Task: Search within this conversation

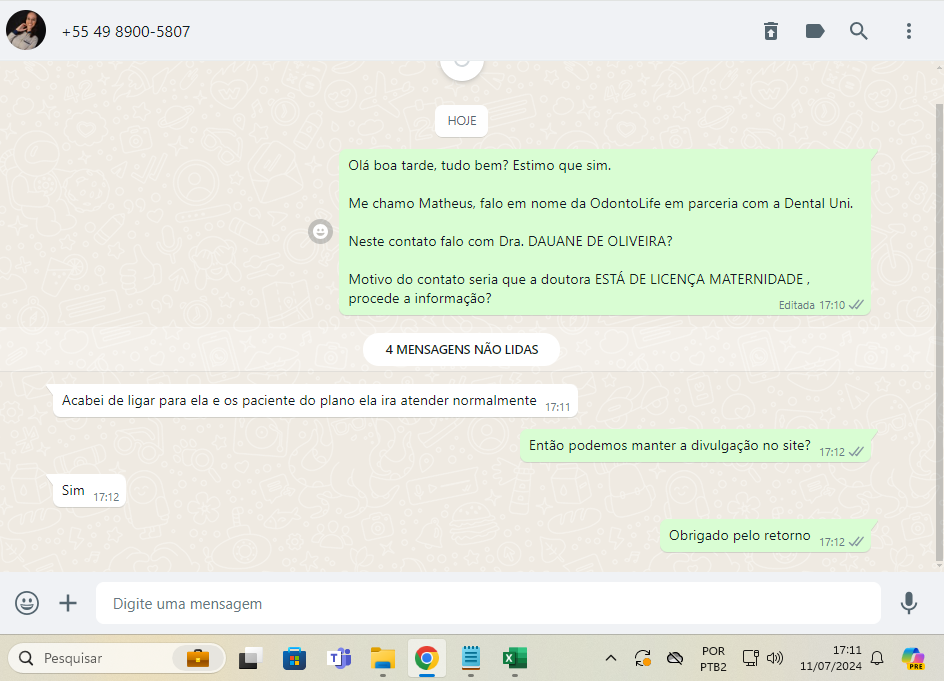Action: [859, 31]
